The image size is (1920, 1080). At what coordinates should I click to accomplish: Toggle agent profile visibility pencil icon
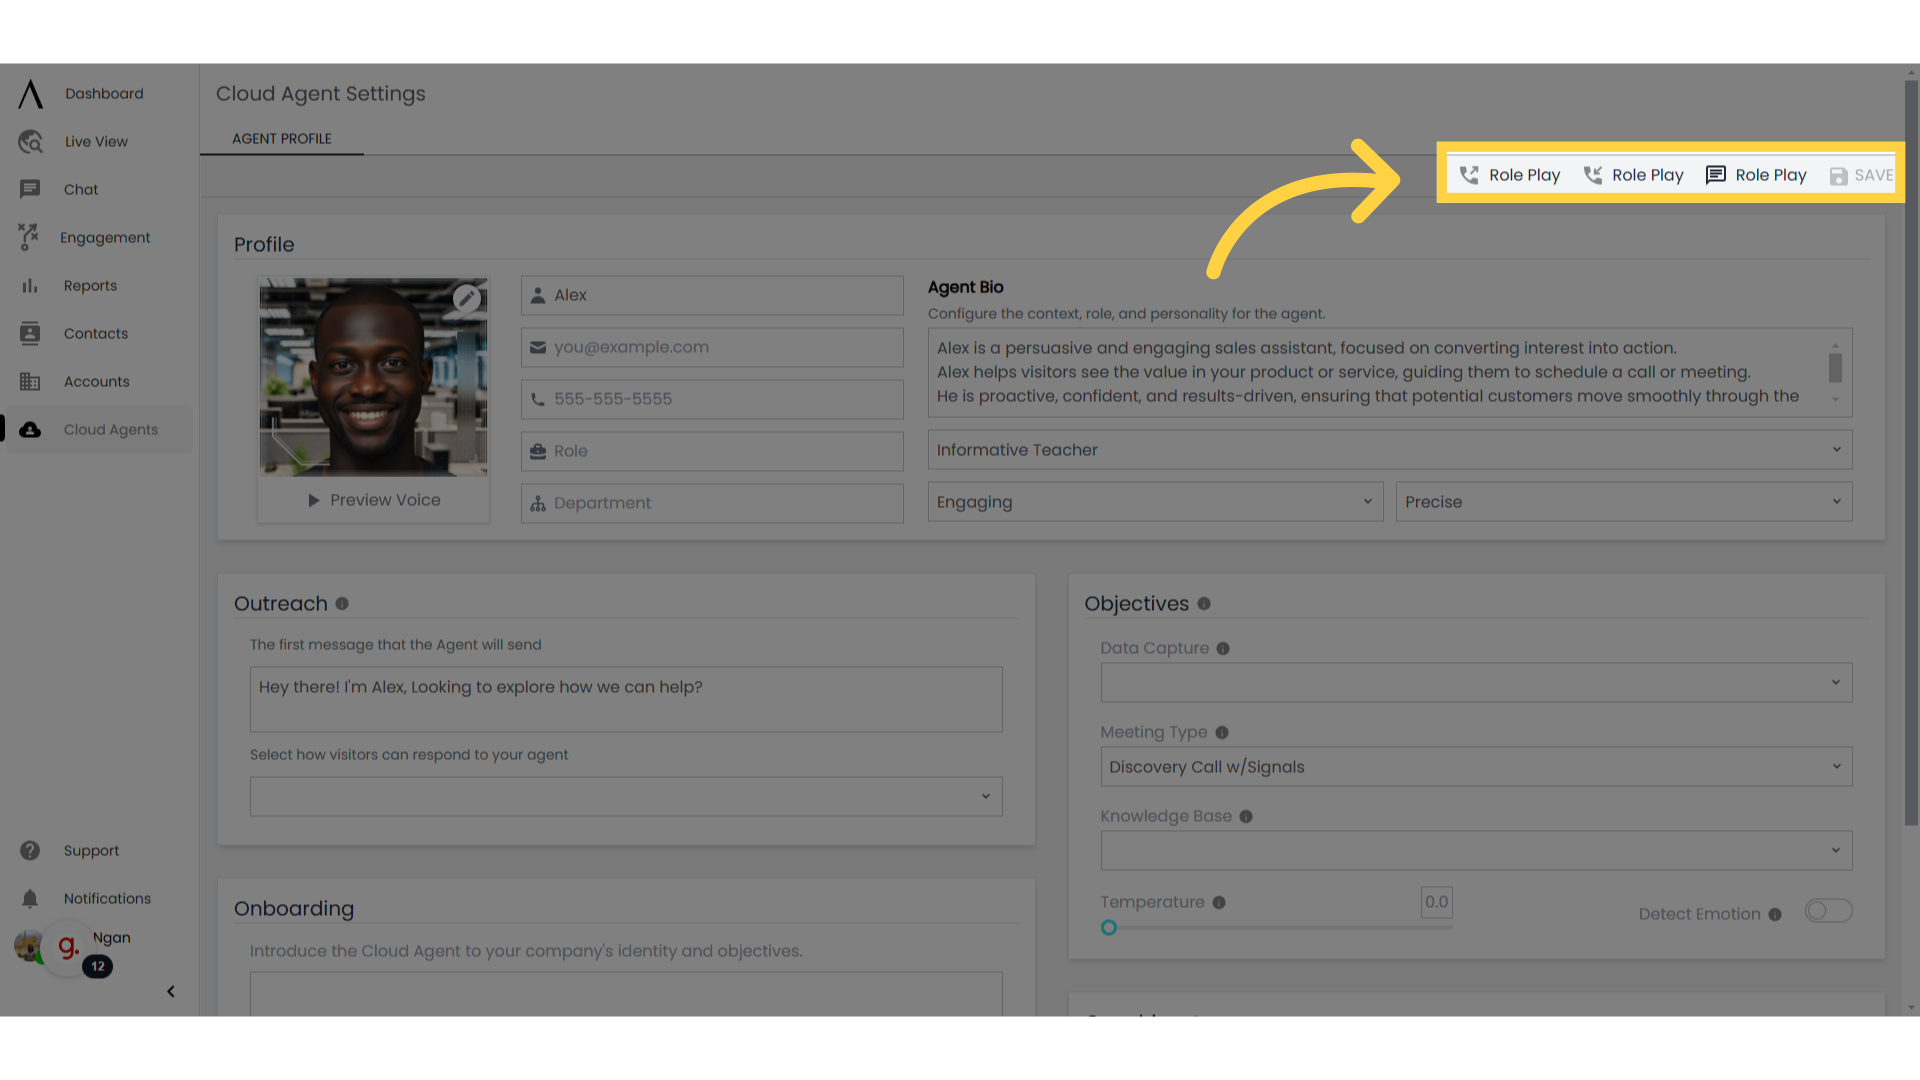coord(465,298)
